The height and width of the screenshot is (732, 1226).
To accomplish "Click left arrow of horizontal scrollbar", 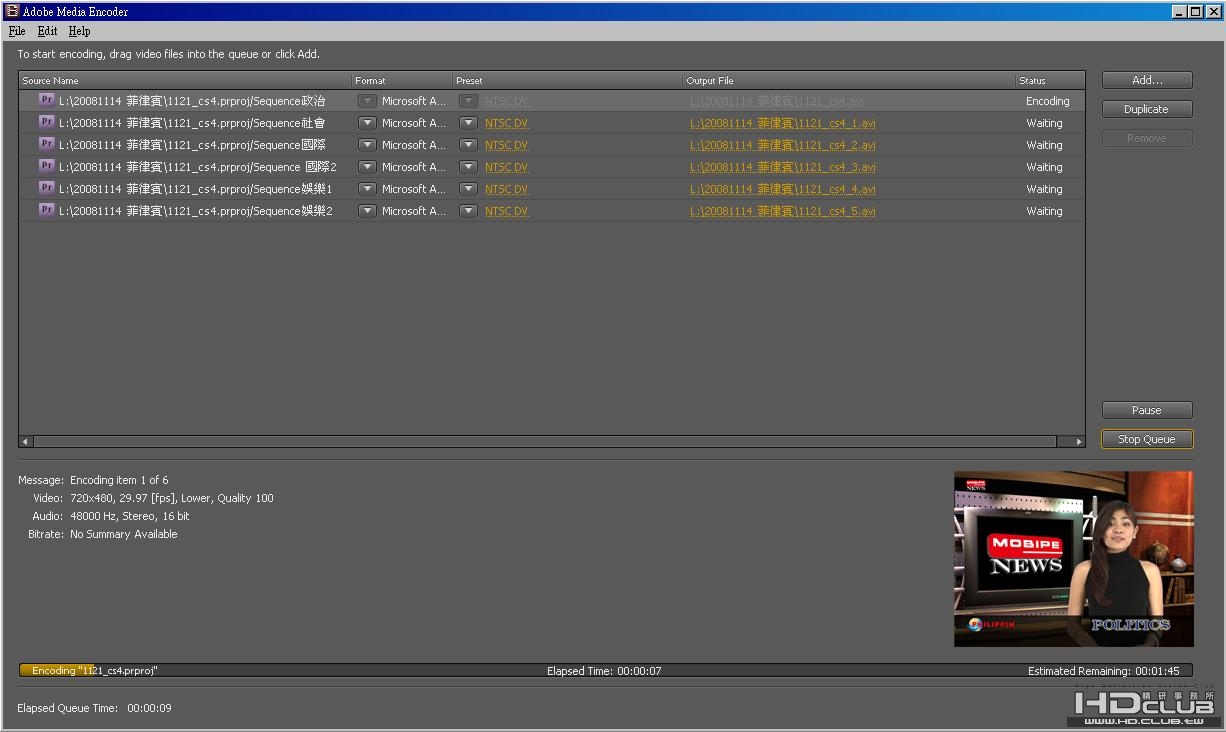I will point(26,441).
